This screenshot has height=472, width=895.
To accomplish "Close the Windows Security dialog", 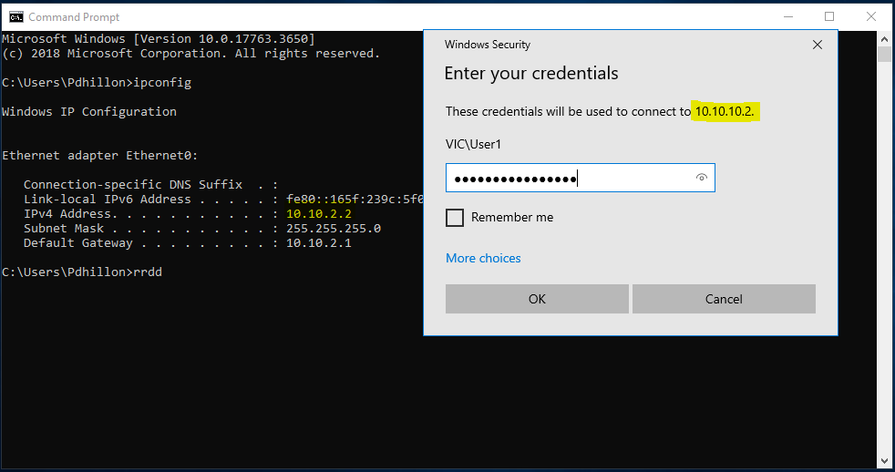I will [817, 45].
